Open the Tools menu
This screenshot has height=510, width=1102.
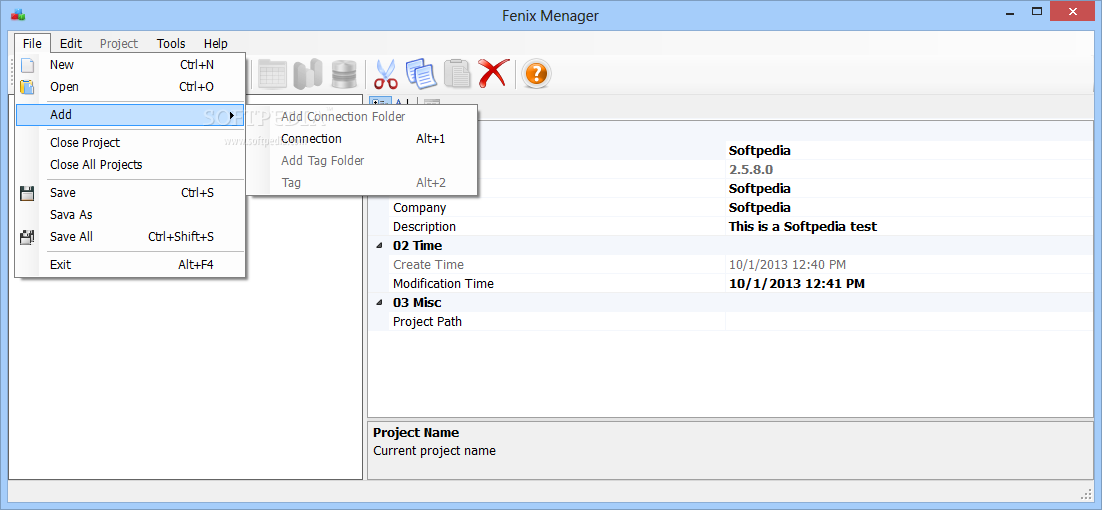pyautogui.click(x=171, y=44)
